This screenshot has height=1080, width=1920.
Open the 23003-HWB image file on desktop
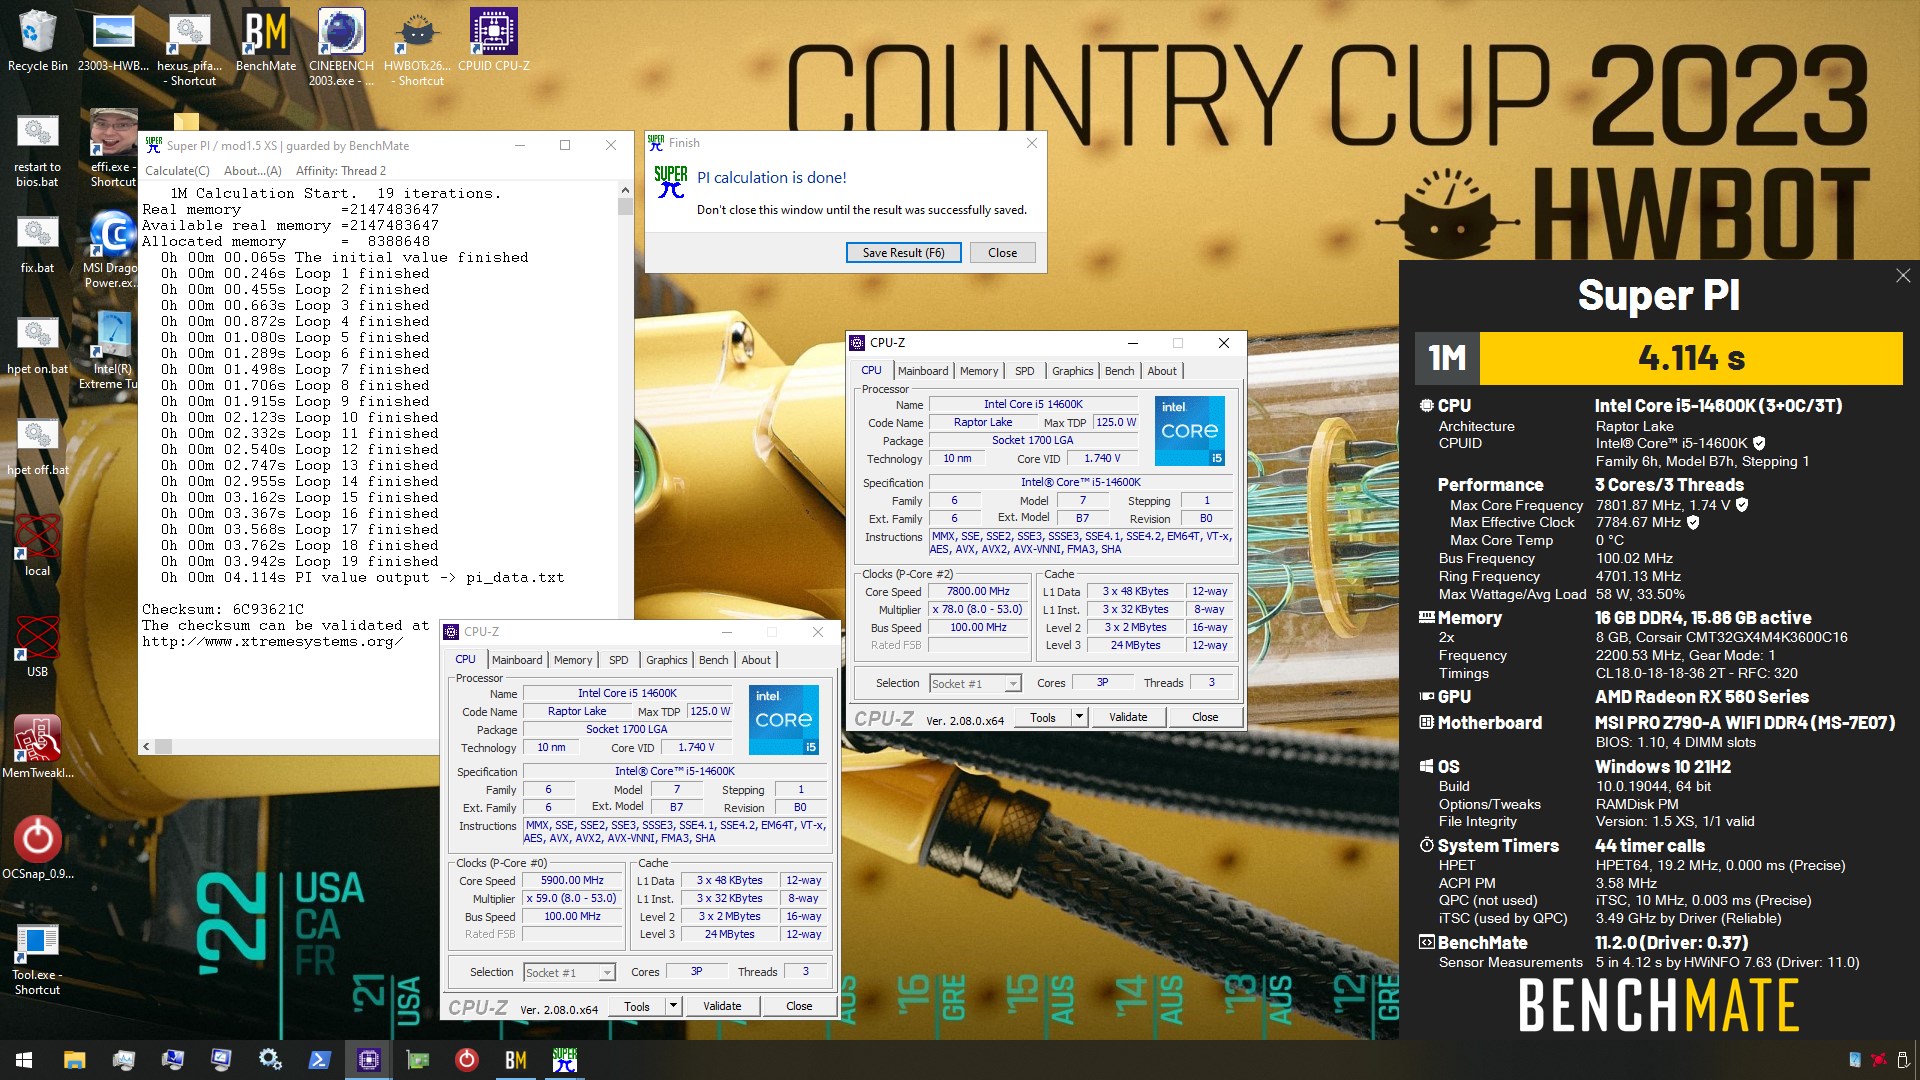tap(113, 42)
